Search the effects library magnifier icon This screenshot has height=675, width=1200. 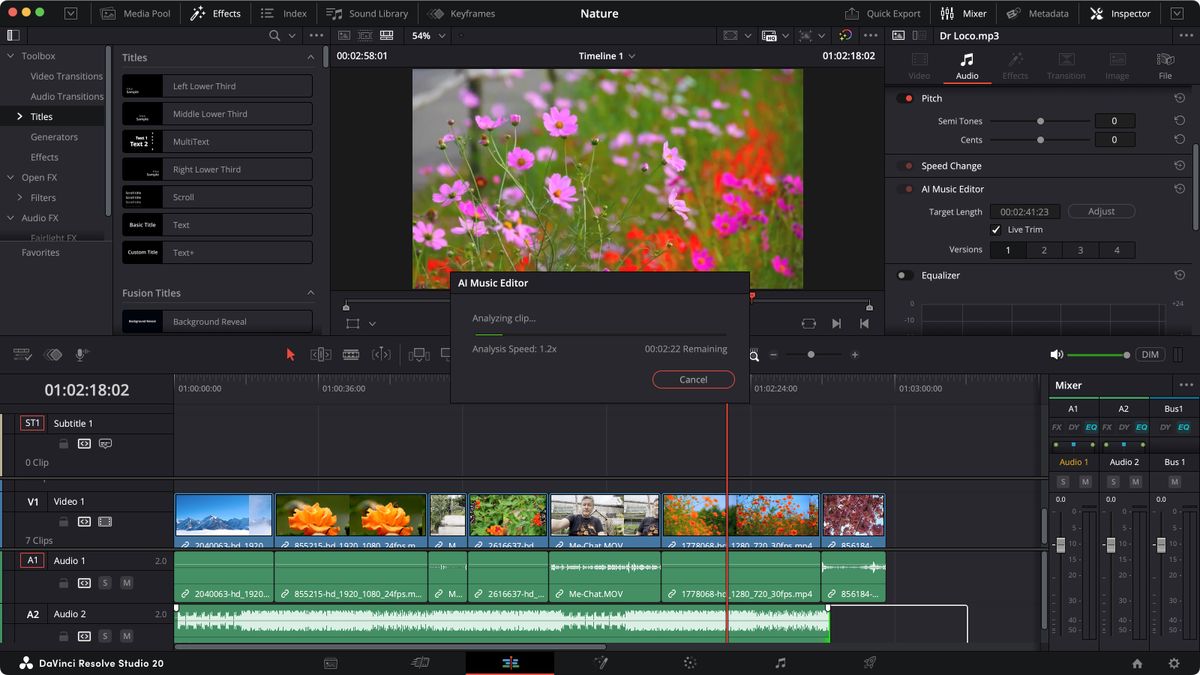275,35
